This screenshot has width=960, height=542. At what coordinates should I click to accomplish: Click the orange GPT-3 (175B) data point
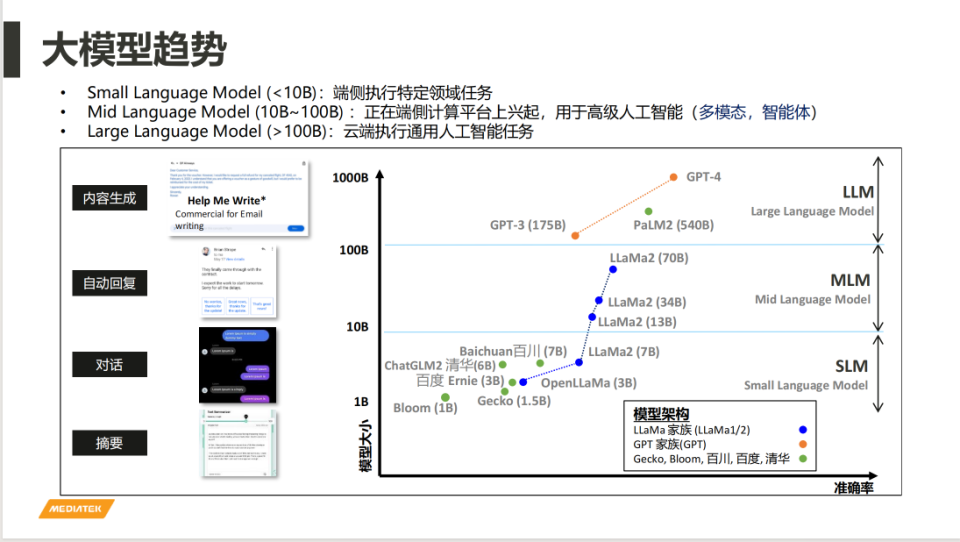click(575, 236)
